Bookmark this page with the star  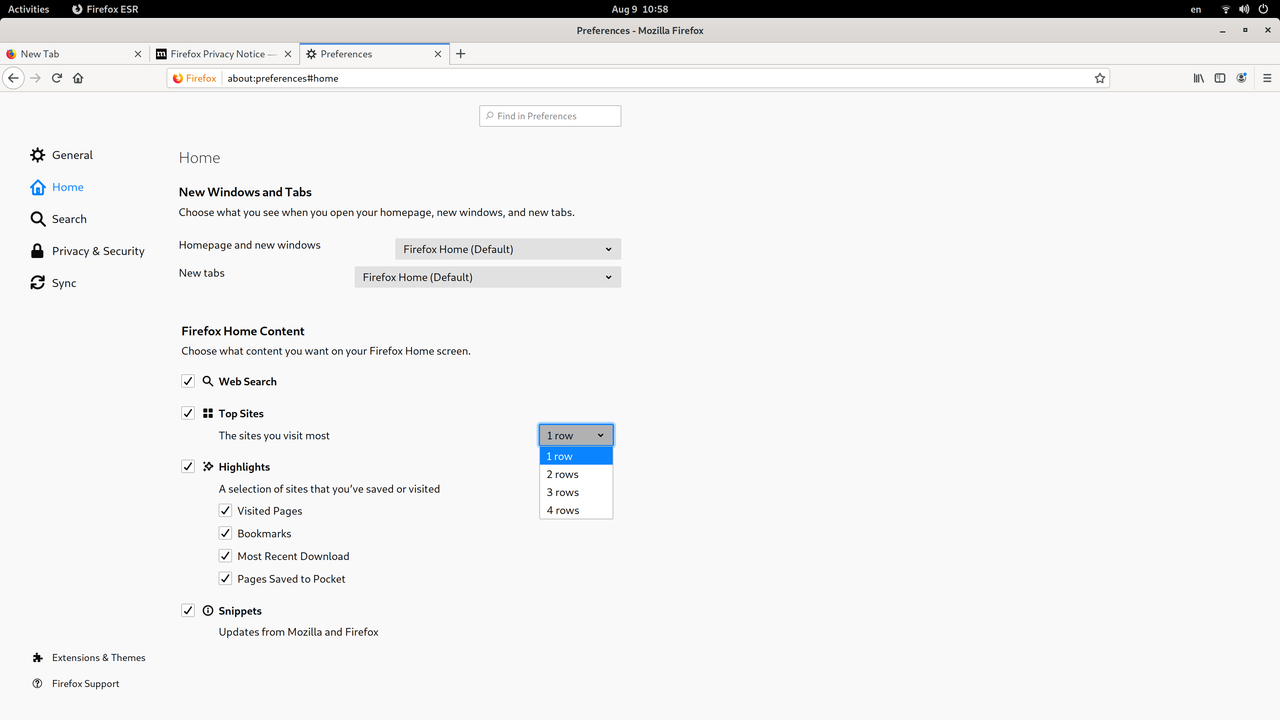(1100, 78)
